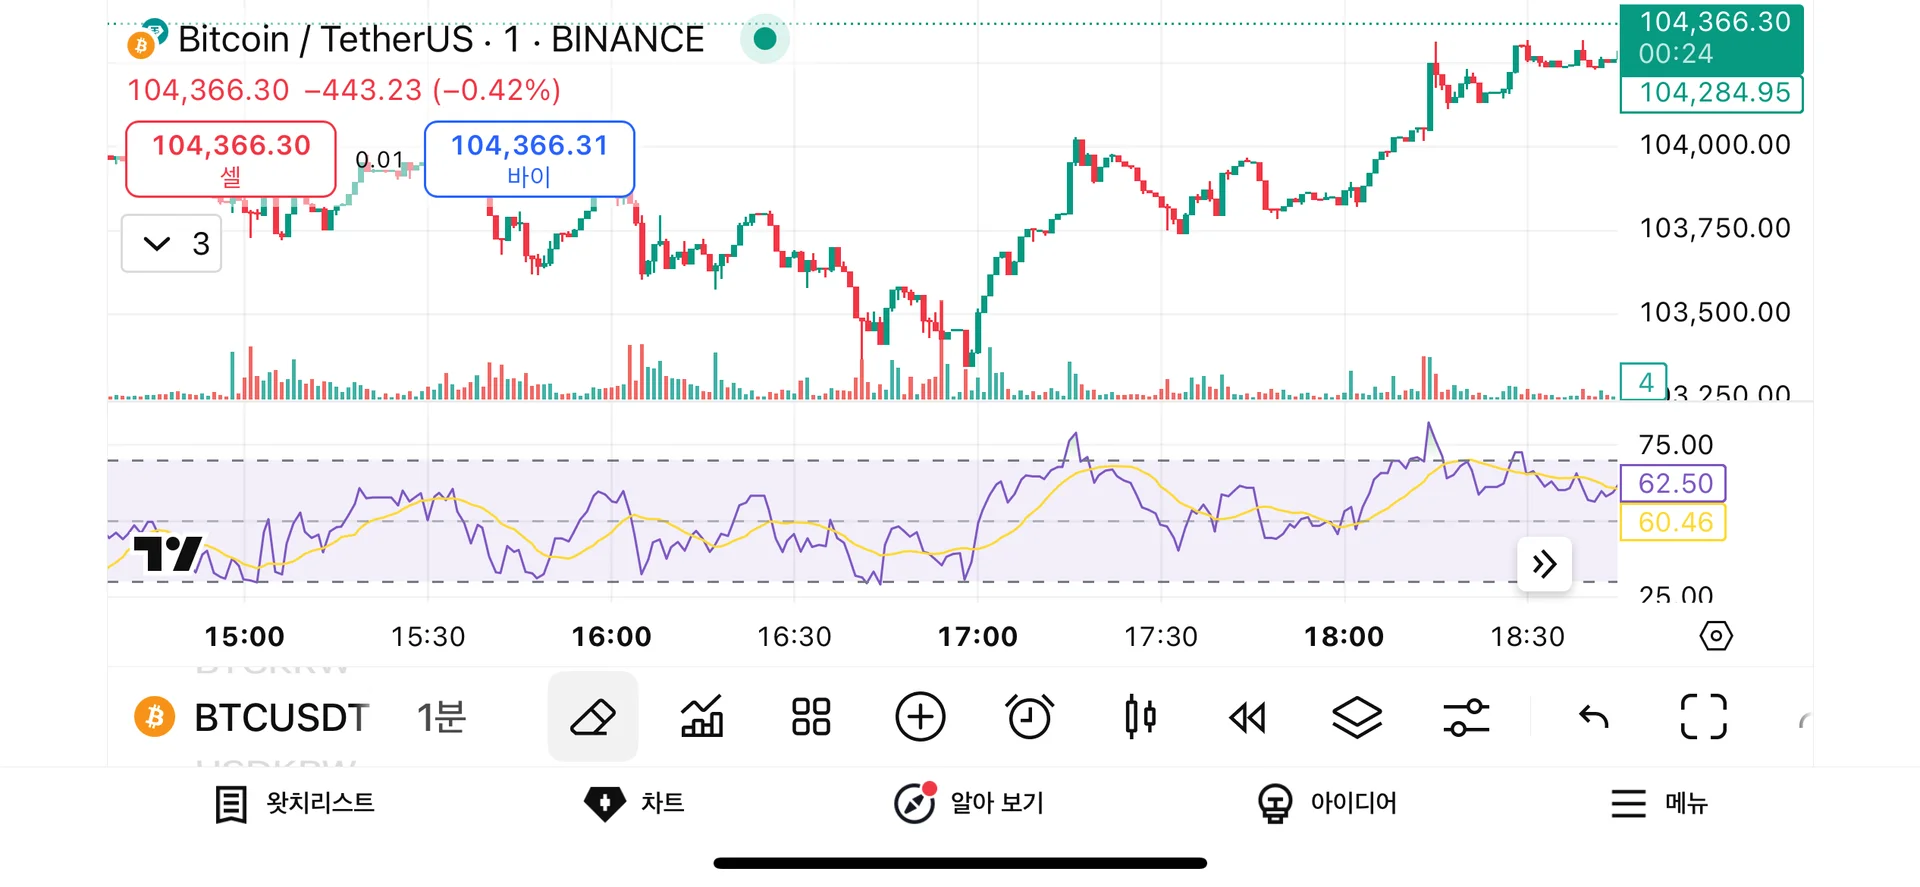Viewport: 1920px width, 887px height.
Task: Open chart settings sliders icon
Action: (x=1466, y=717)
